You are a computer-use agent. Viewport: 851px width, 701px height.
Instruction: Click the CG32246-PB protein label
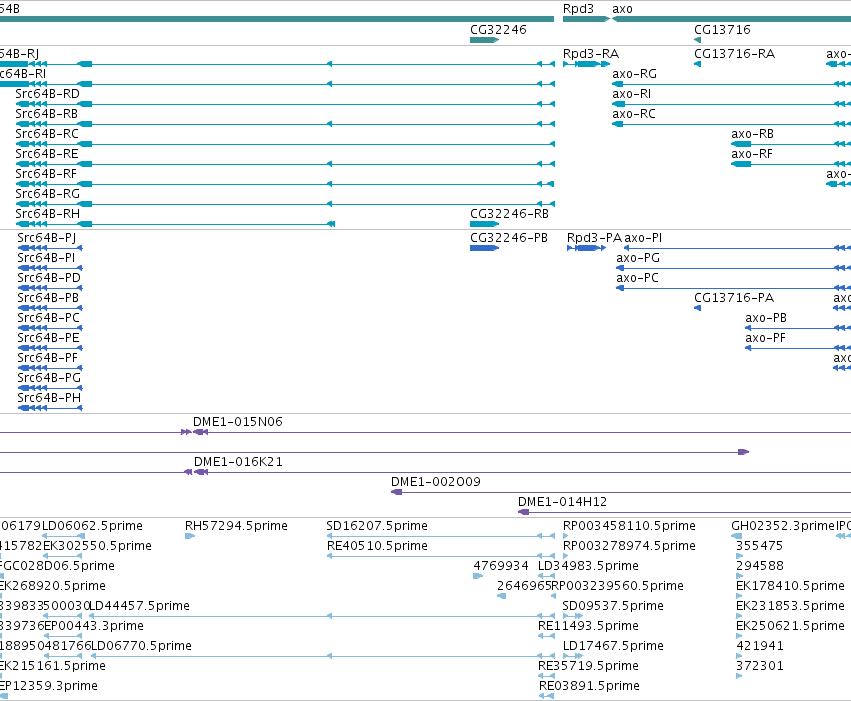pyautogui.click(x=509, y=238)
